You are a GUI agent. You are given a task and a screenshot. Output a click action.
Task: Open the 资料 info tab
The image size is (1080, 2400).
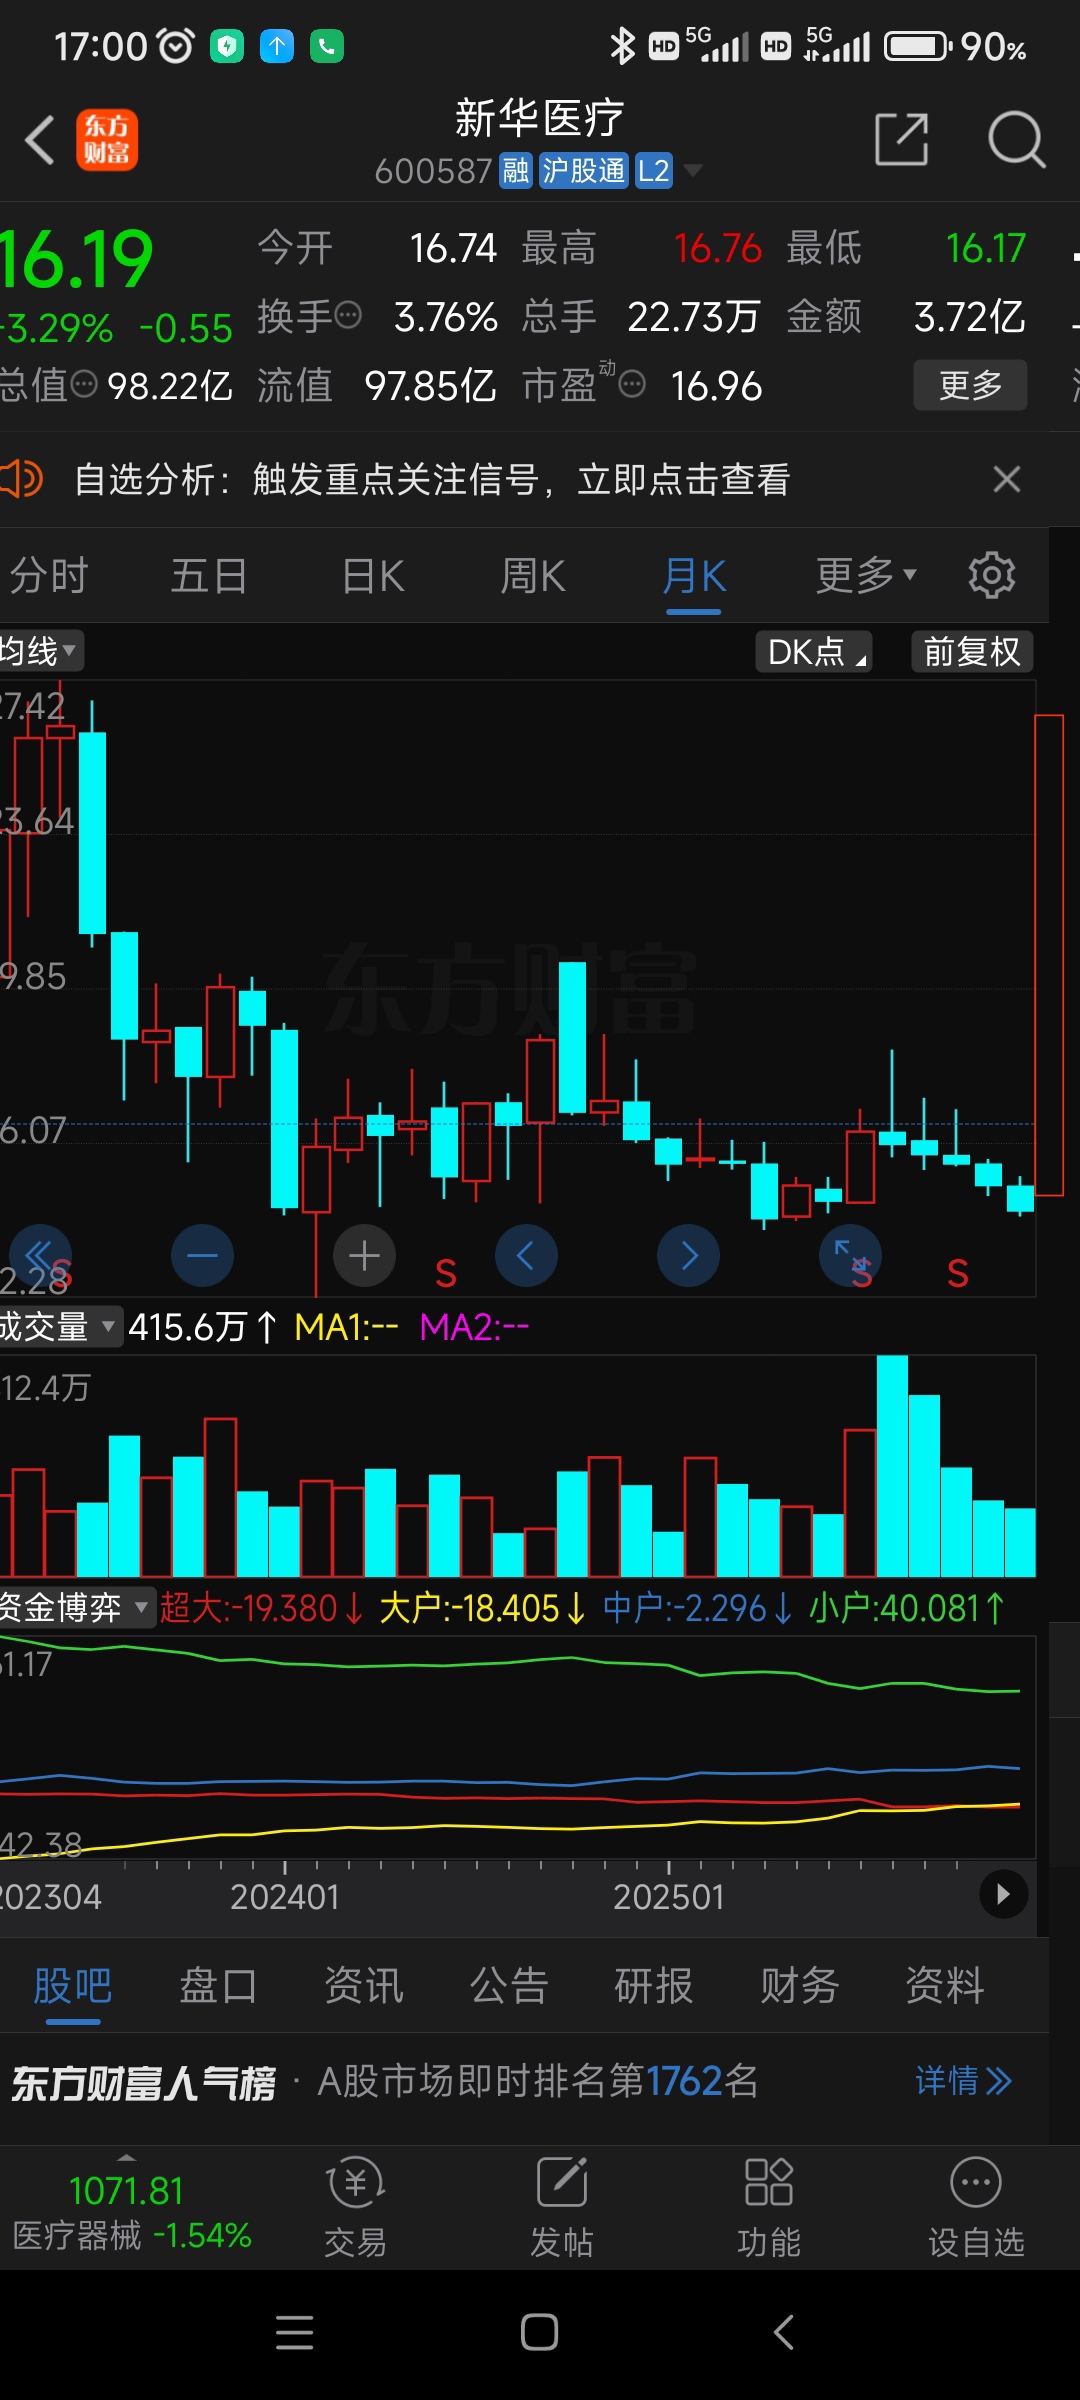[x=945, y=1985]
